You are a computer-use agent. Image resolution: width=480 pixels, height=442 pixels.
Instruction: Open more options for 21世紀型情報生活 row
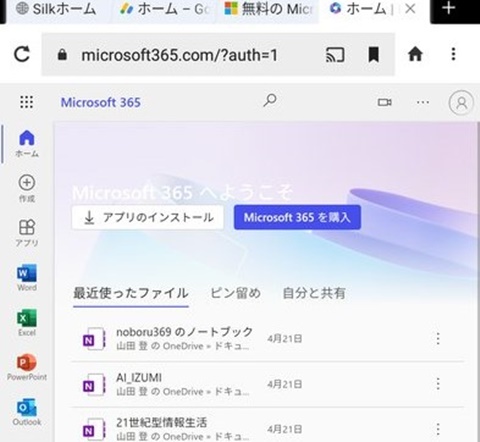pyautogui.click(x=438, y=429)
